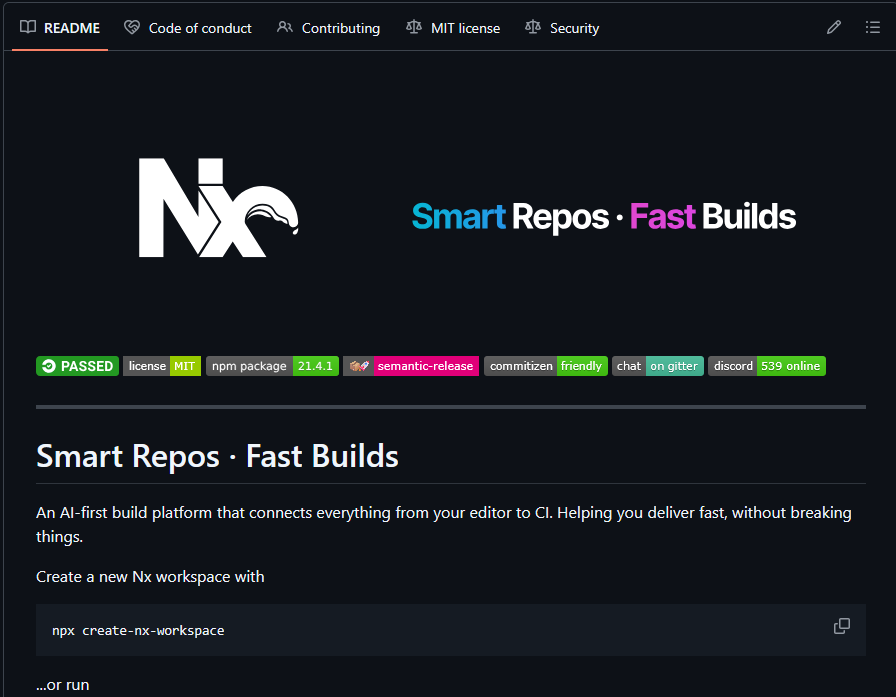This screenshot has width=896, height=697.
Task: View the MIT license tab
Action: tap(453, 28)
